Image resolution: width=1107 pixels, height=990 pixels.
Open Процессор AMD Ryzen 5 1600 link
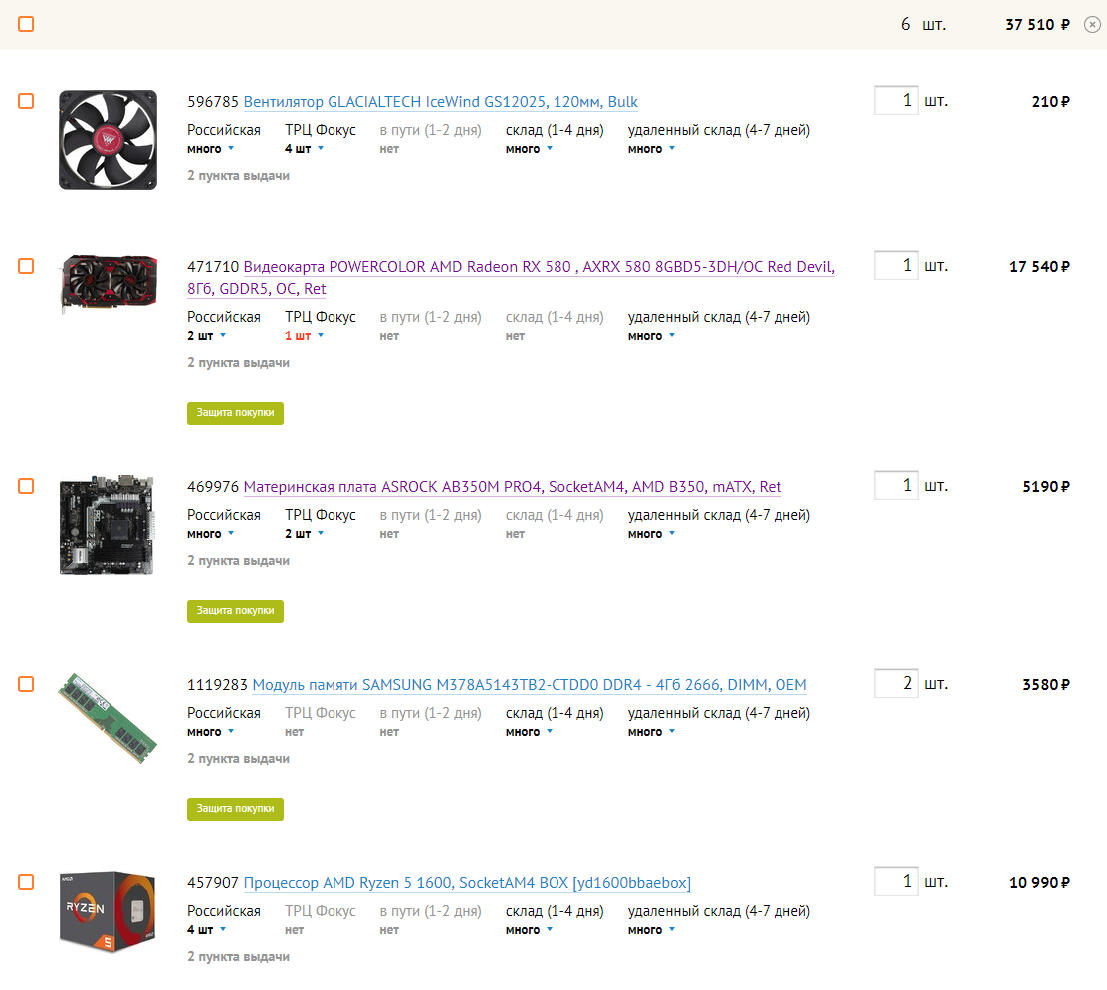click(467, 883)
